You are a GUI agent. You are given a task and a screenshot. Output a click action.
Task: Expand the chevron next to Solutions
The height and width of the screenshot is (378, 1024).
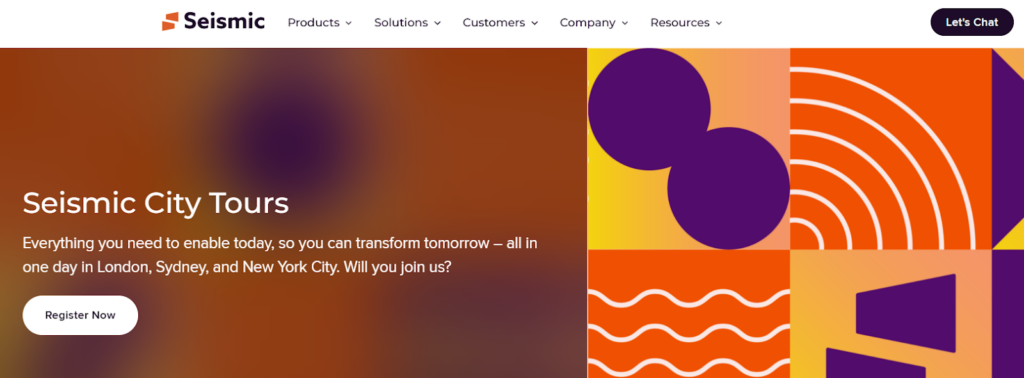pos(437,24)
